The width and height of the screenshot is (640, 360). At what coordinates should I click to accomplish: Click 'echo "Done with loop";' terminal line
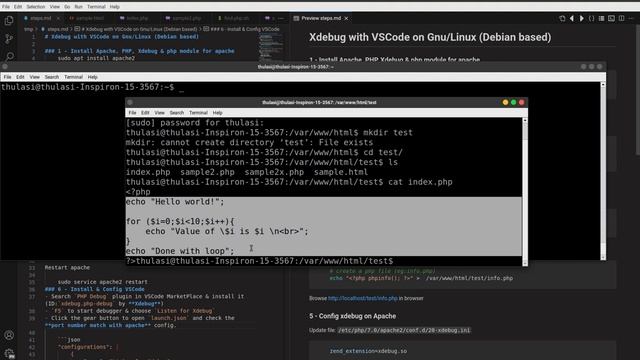click(180, 251)
